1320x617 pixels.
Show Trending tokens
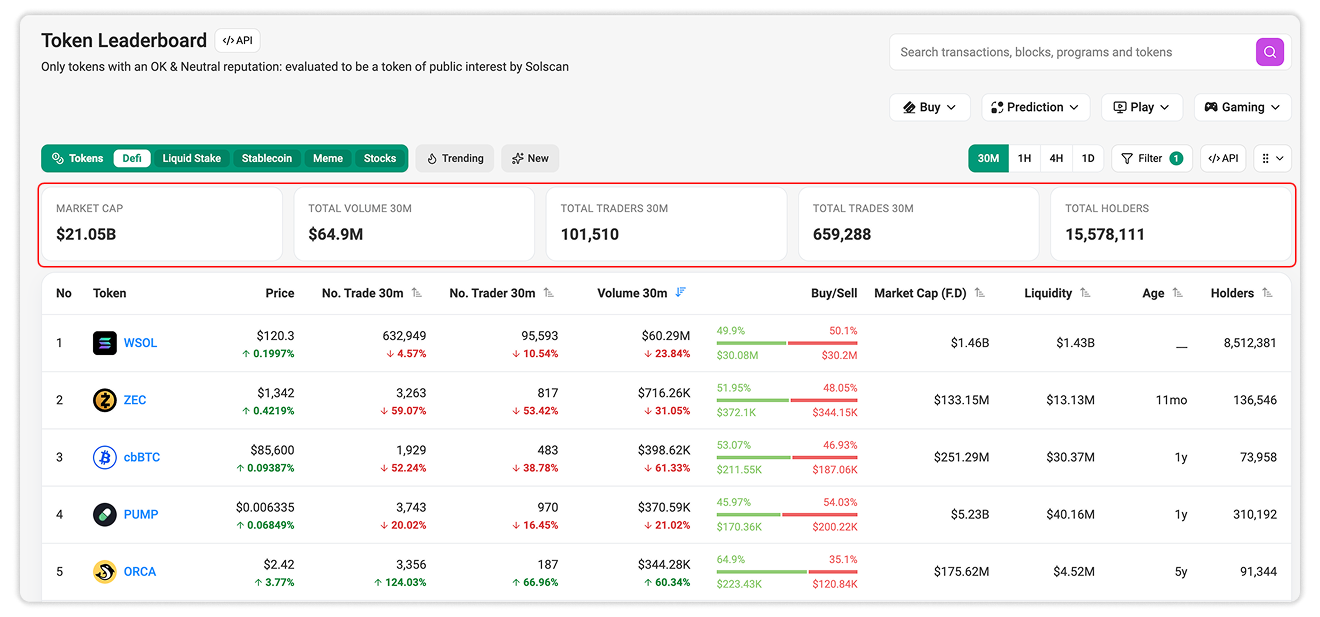(x=455, y=158)
